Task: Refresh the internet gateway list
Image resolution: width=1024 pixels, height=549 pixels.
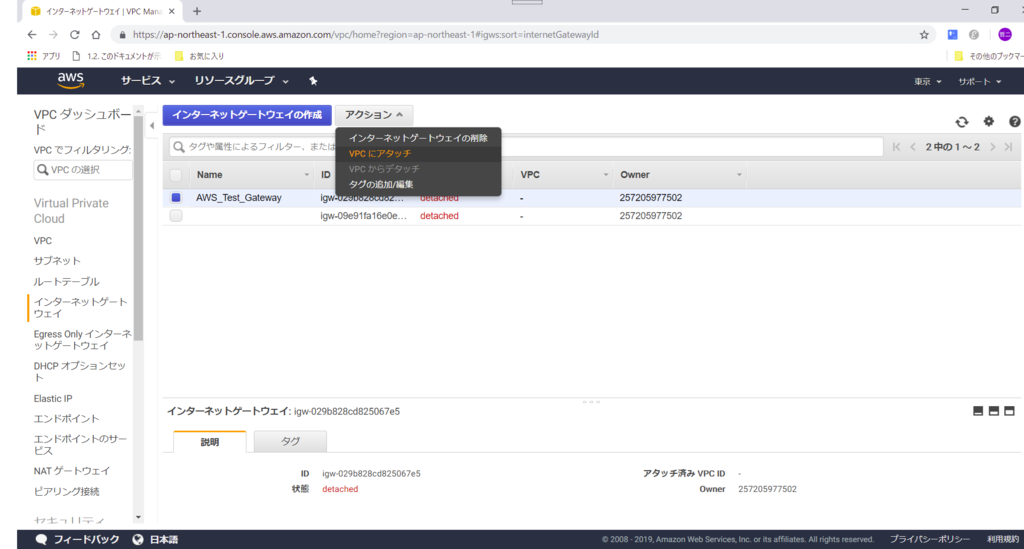Action: click(961, 122)
